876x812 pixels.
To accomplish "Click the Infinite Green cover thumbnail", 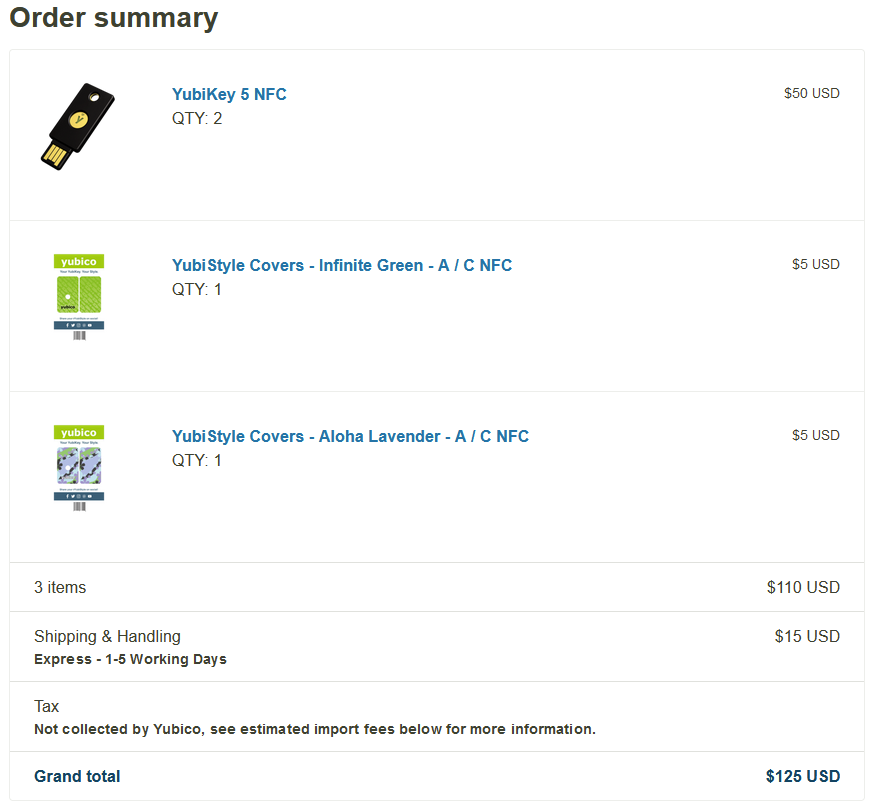I will 78,296.
